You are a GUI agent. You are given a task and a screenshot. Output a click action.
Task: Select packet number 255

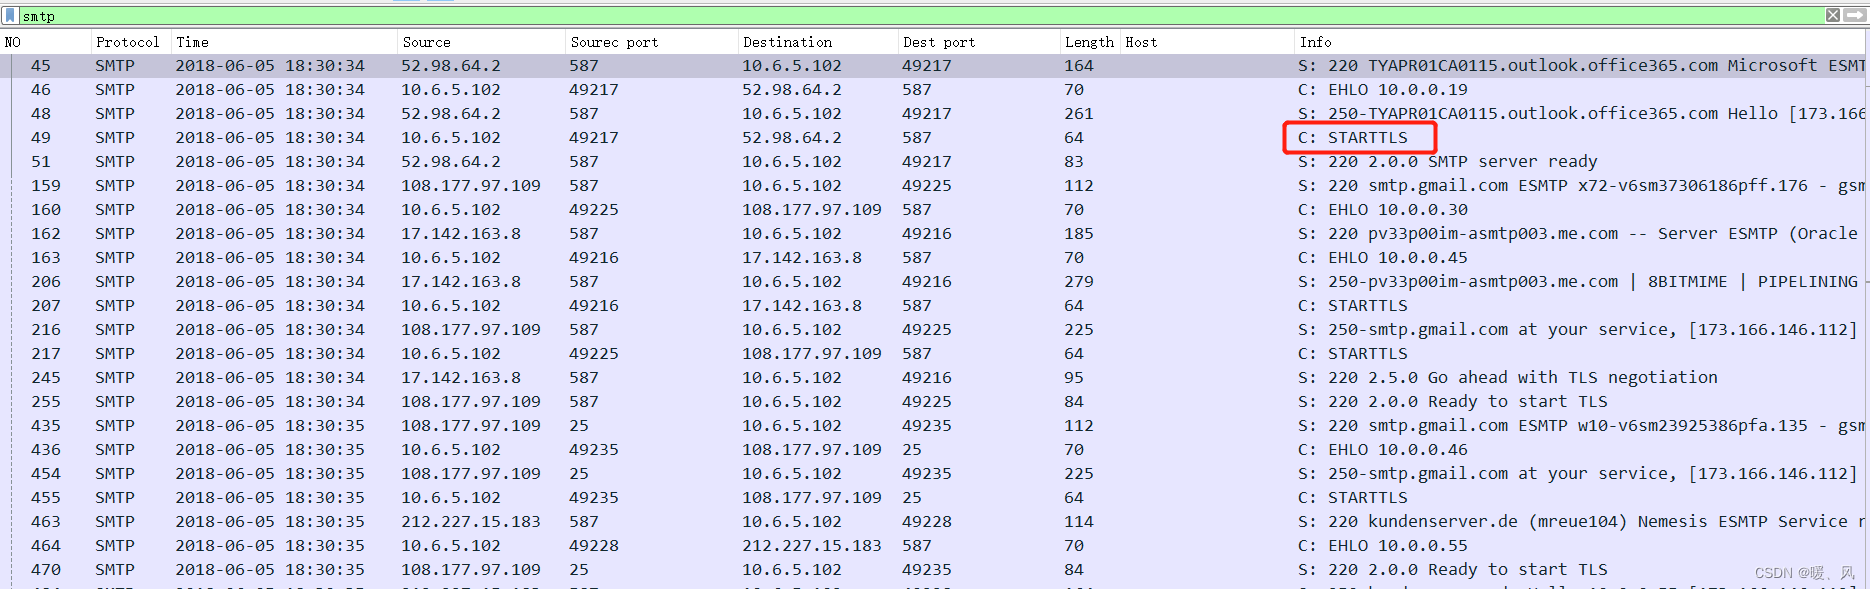click(x=45, y=401)
